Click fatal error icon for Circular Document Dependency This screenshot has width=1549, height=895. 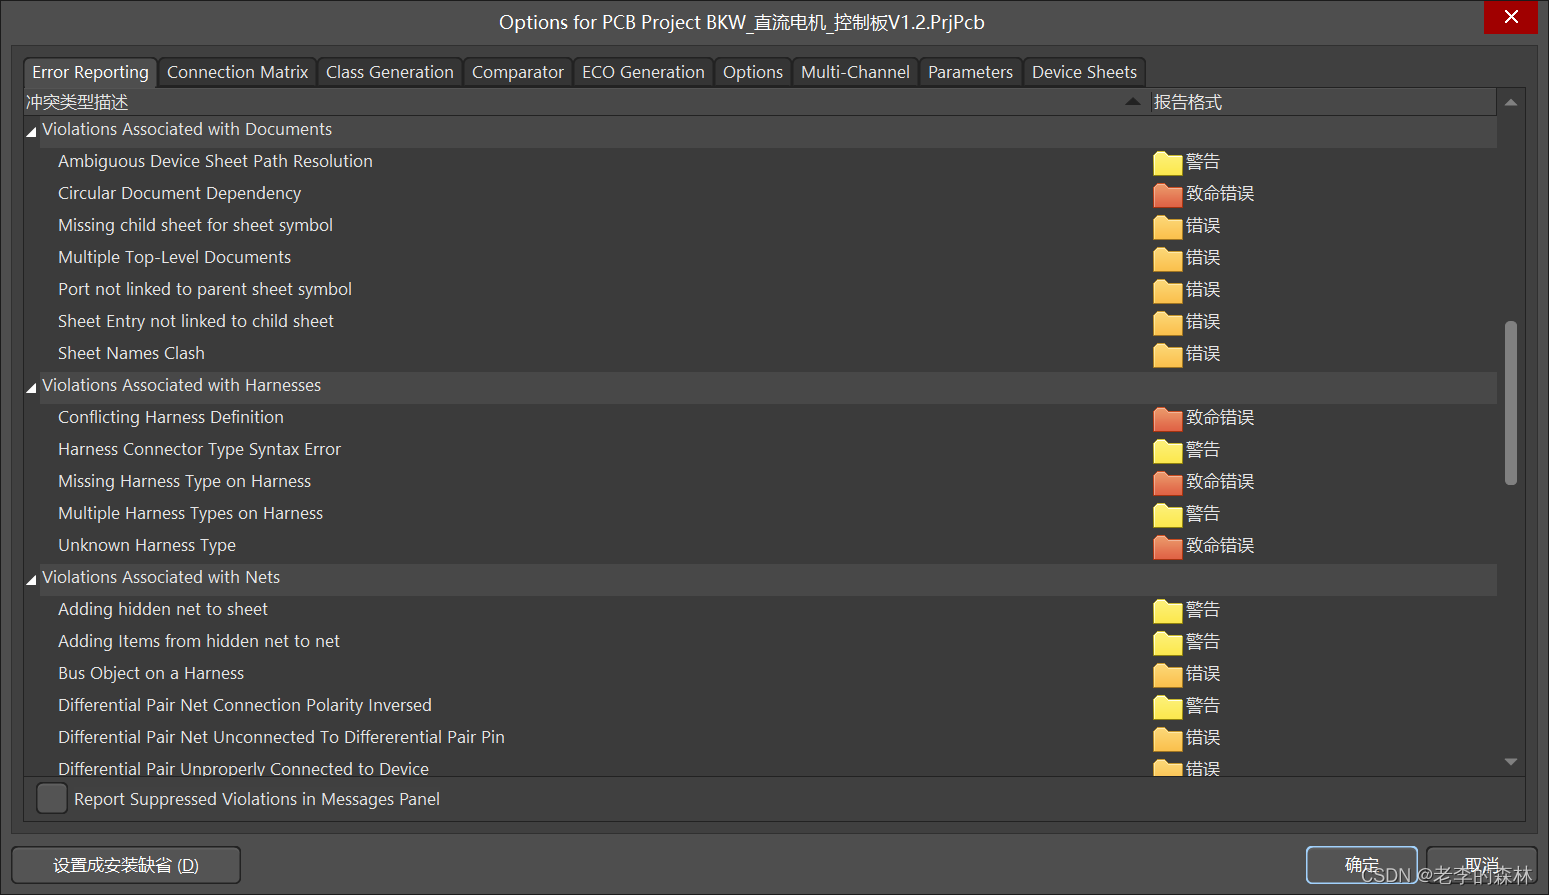(1167, 194)
